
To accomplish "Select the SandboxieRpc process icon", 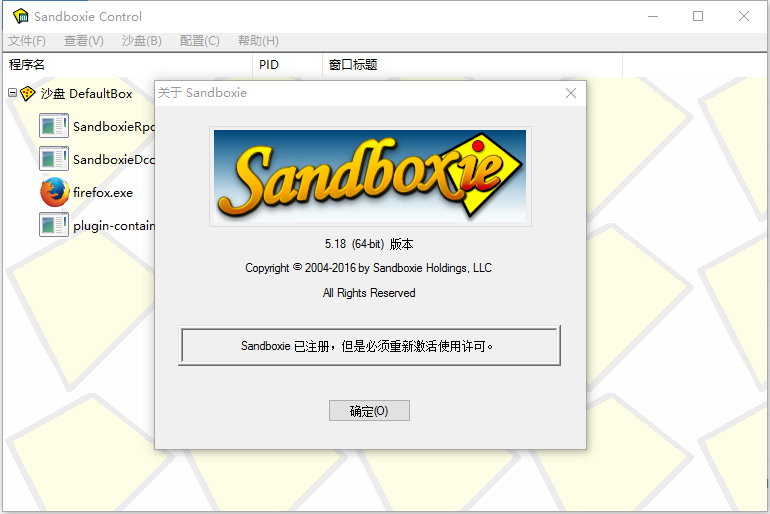I will click(x=54, y=126).
